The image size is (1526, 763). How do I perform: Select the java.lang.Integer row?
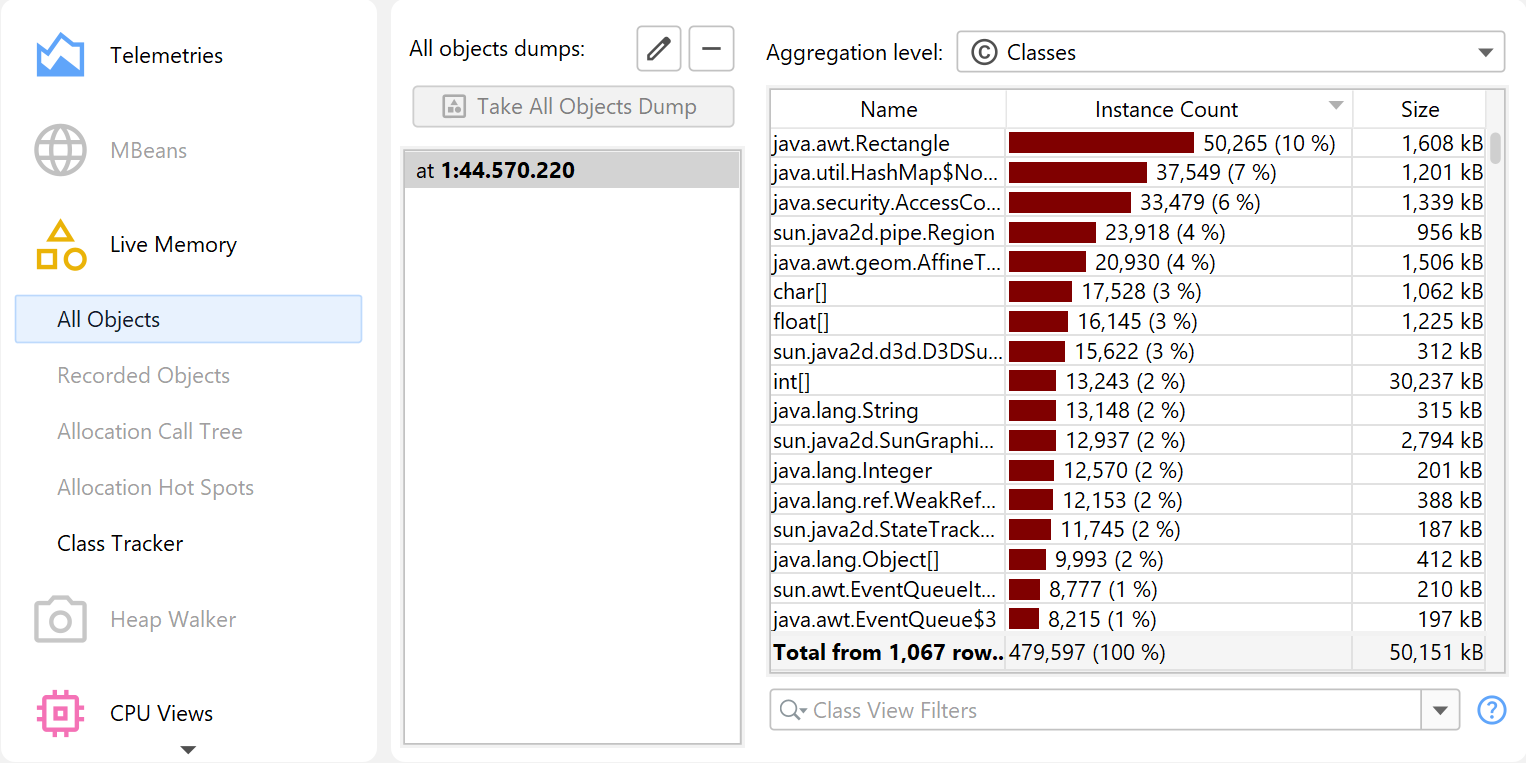click(1128, 470)
